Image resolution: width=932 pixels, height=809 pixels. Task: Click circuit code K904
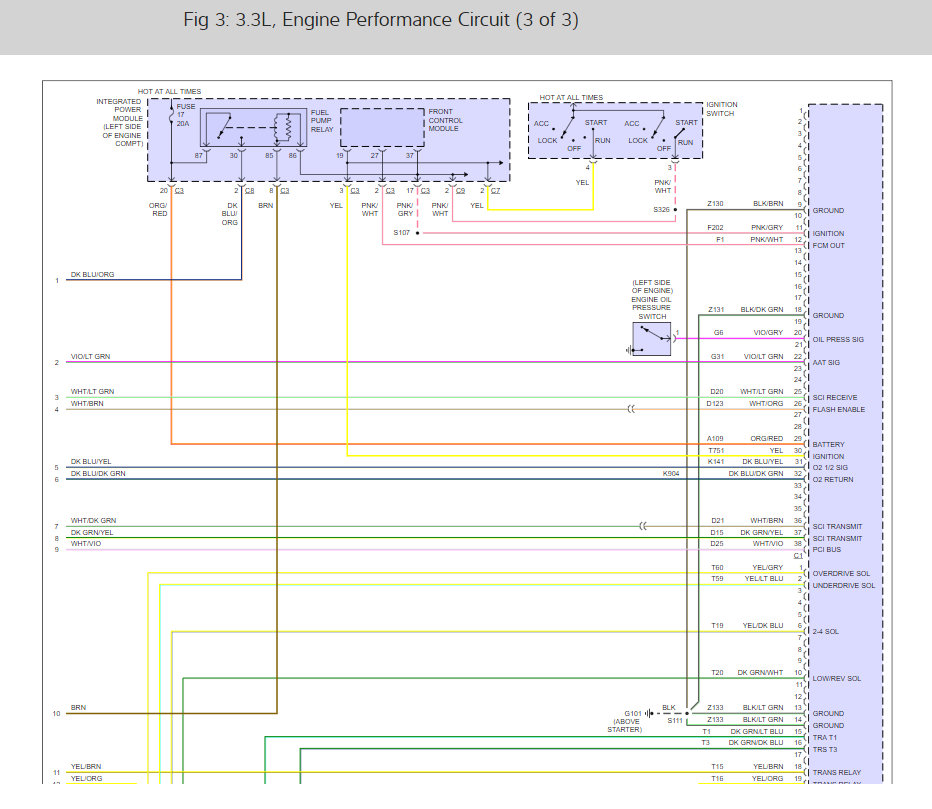coord(670,473)
